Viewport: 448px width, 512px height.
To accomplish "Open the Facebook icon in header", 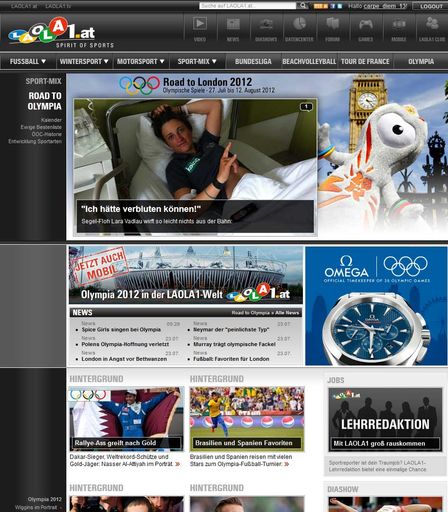I will (333, 6).
